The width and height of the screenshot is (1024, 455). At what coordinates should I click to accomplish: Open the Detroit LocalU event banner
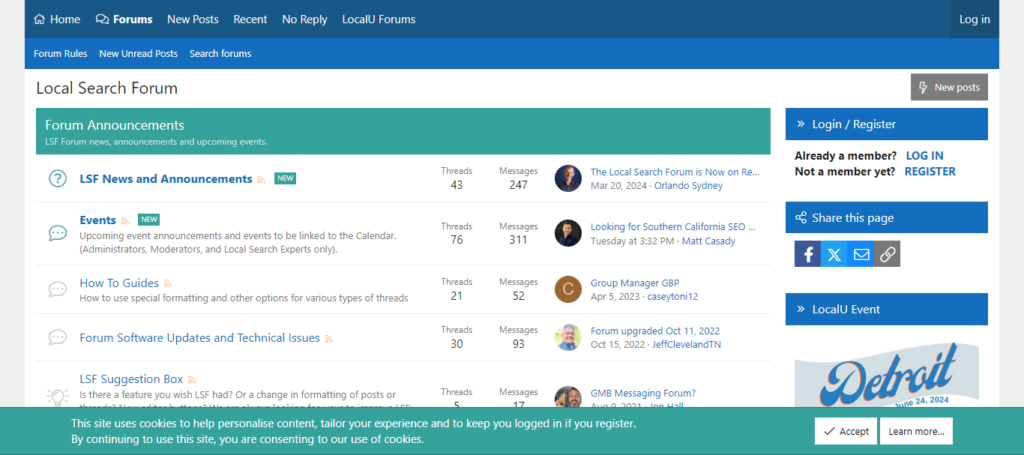pos(886,375)
